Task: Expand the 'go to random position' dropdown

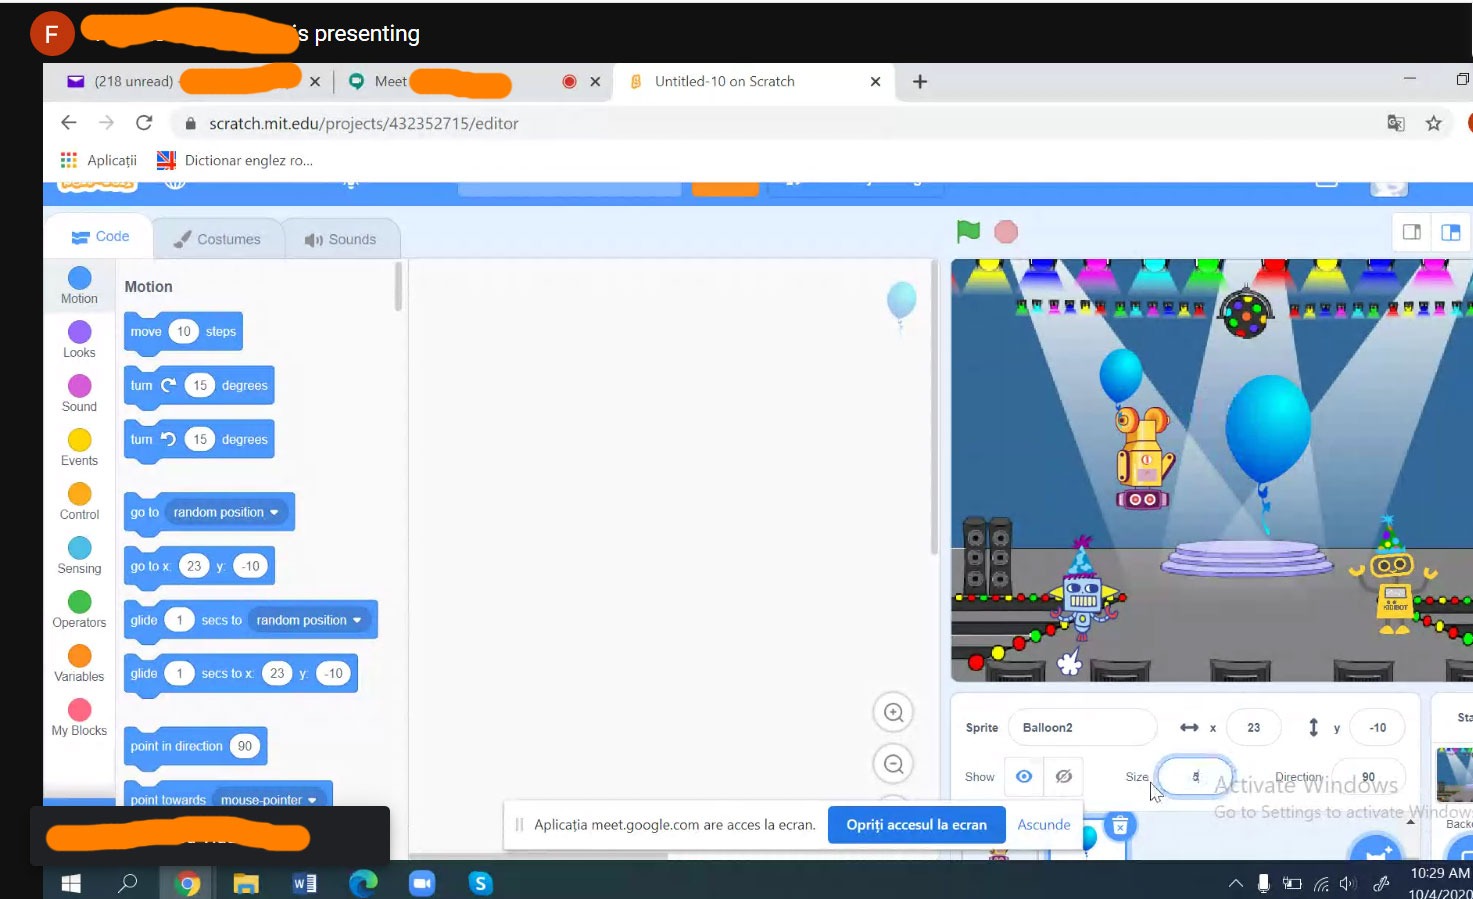Action: pos(274,513)
